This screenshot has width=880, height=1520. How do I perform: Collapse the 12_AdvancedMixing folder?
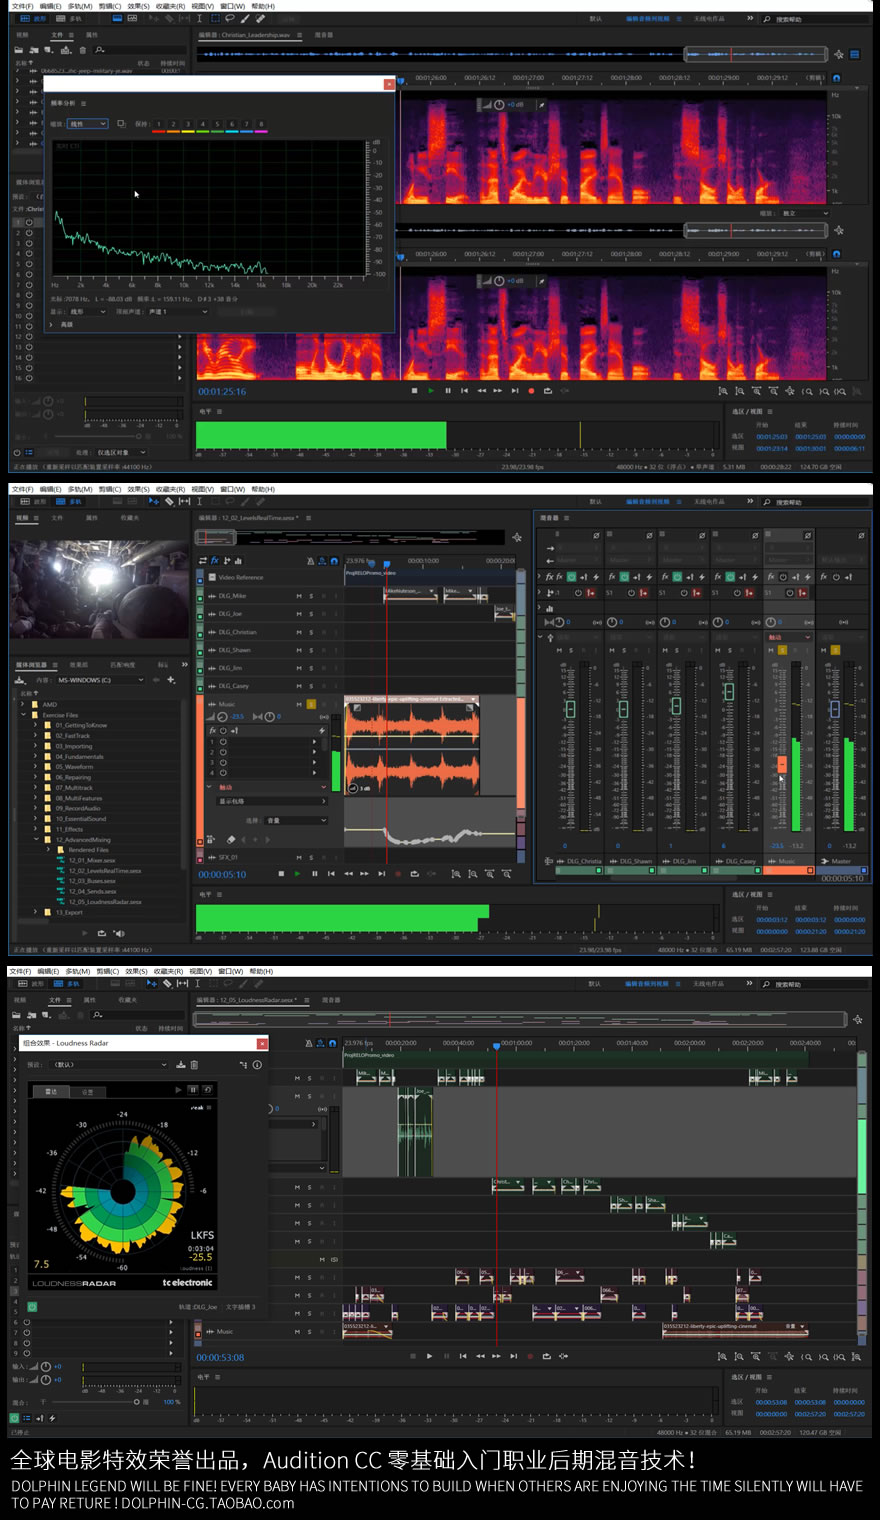point(35,840)
